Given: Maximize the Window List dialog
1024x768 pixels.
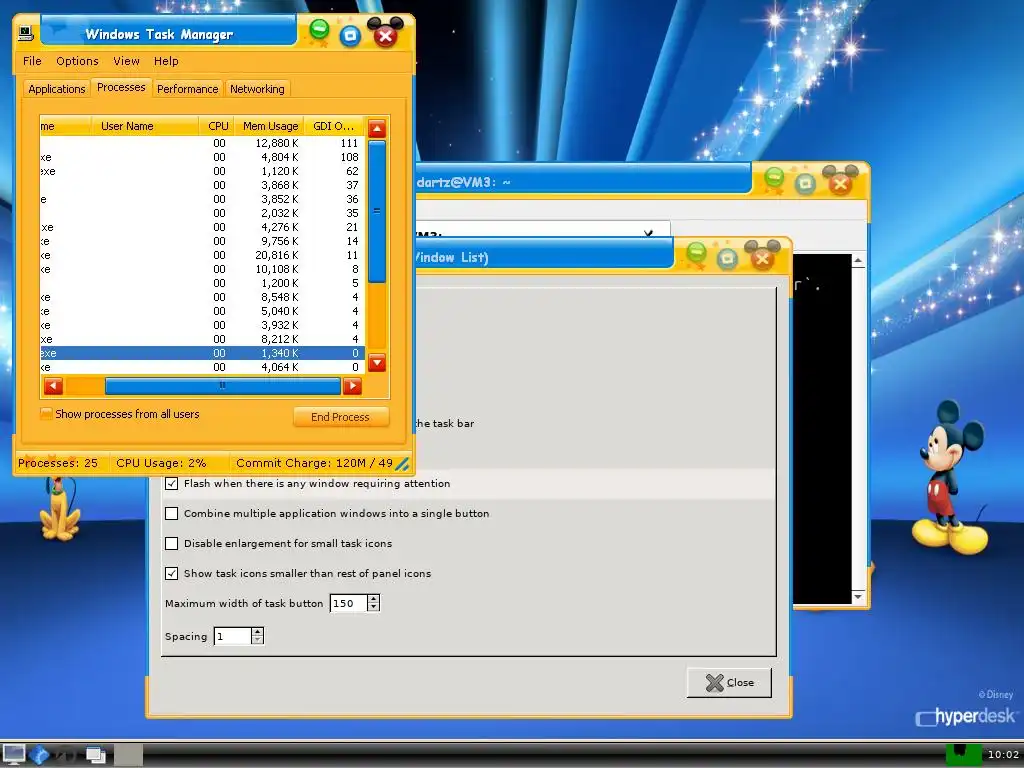Looking at the screenshot, I should coord(727,259).
